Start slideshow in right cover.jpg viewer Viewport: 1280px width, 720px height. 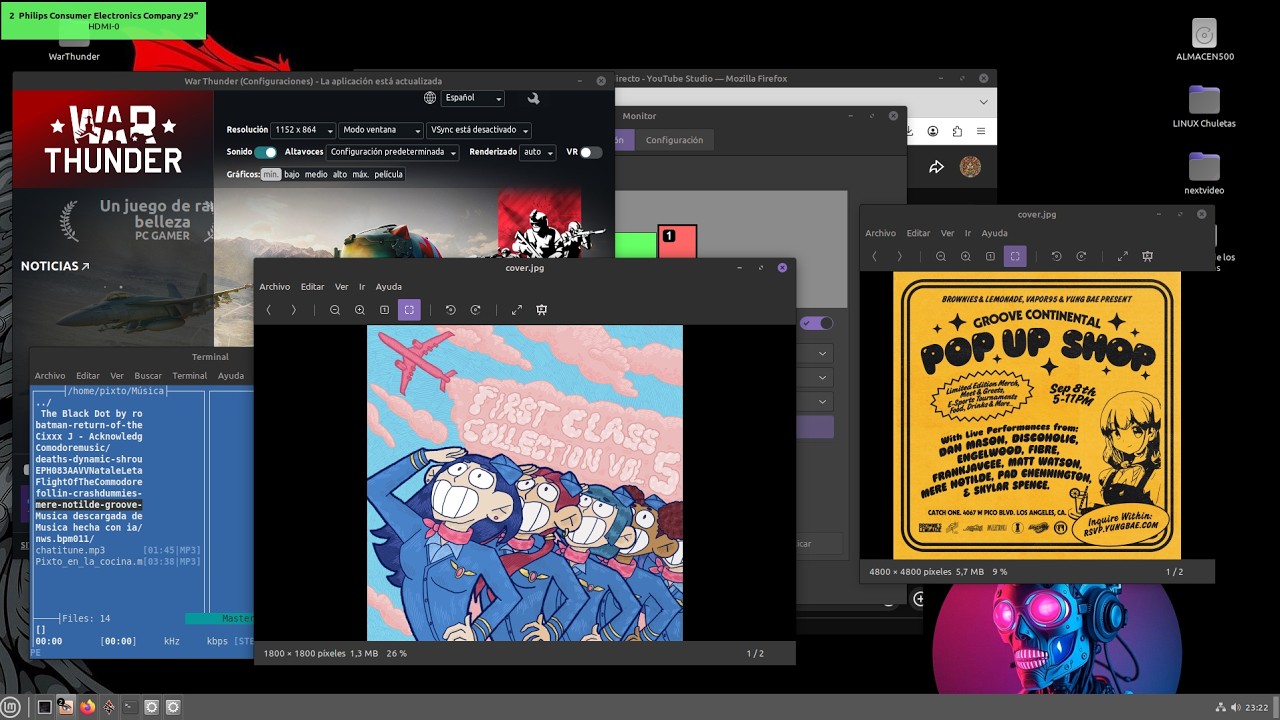pyautogui.click(x=1148, y=256)
